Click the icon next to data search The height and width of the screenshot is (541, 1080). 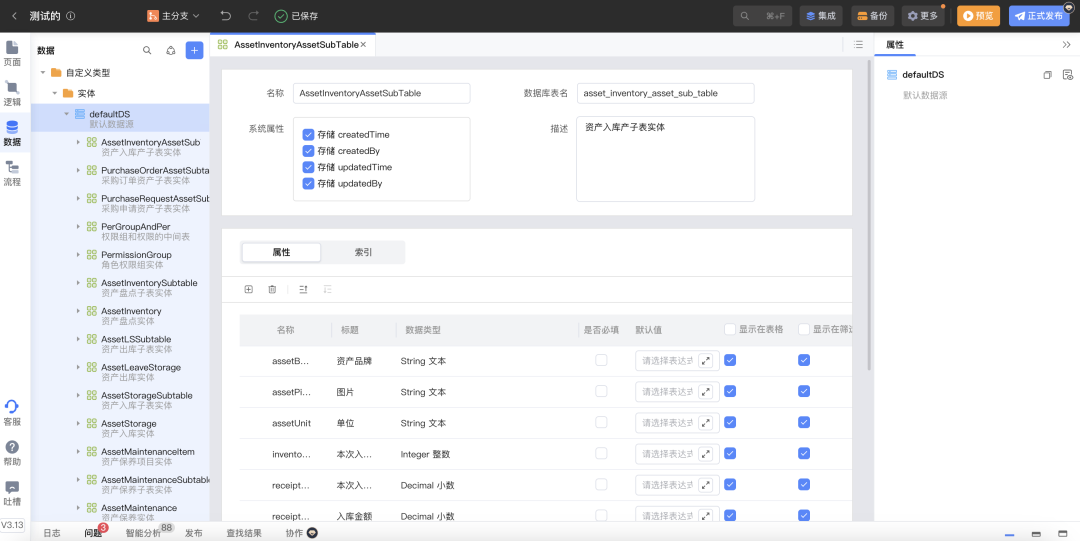click(x=171, y=50)
